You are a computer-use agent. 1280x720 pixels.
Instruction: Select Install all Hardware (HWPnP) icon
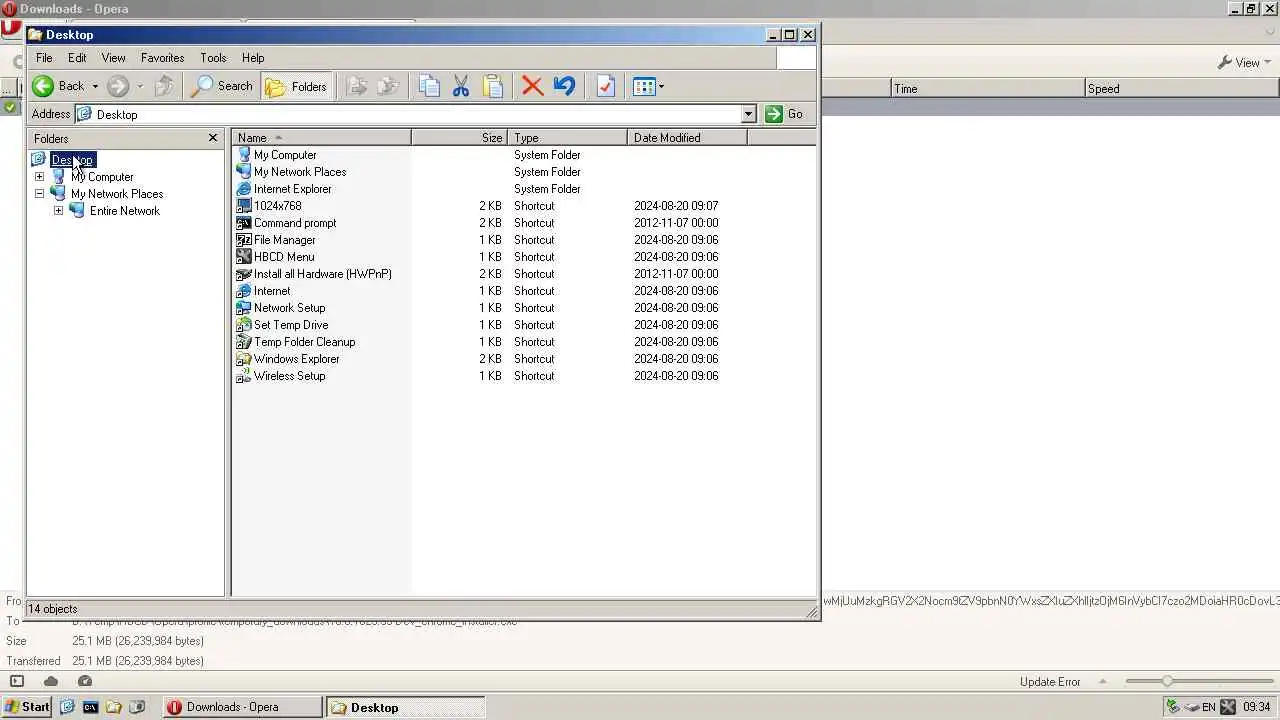[243, 274]
